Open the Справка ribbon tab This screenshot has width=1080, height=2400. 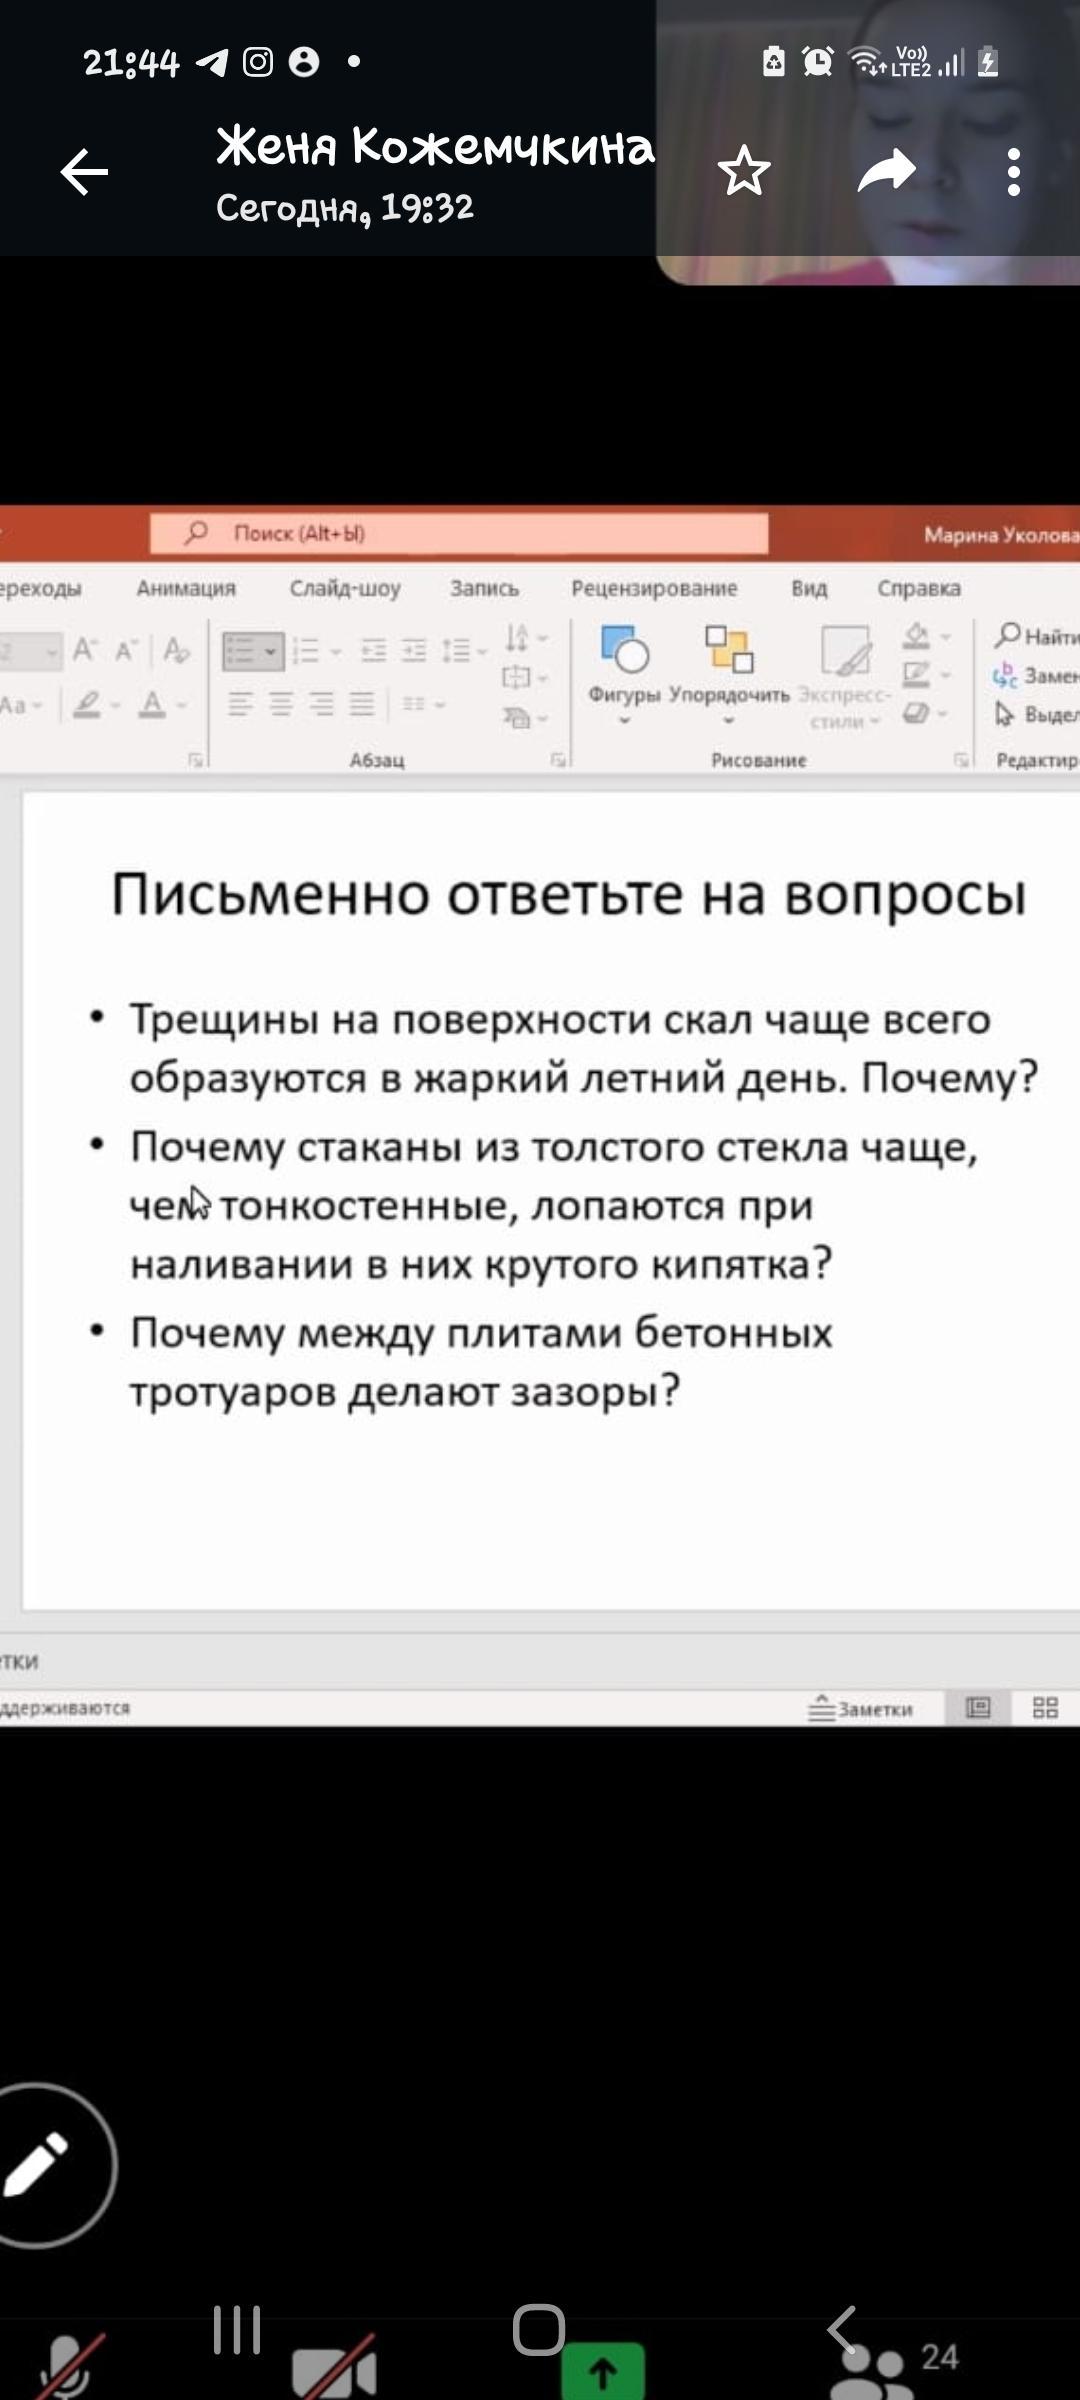919,588
